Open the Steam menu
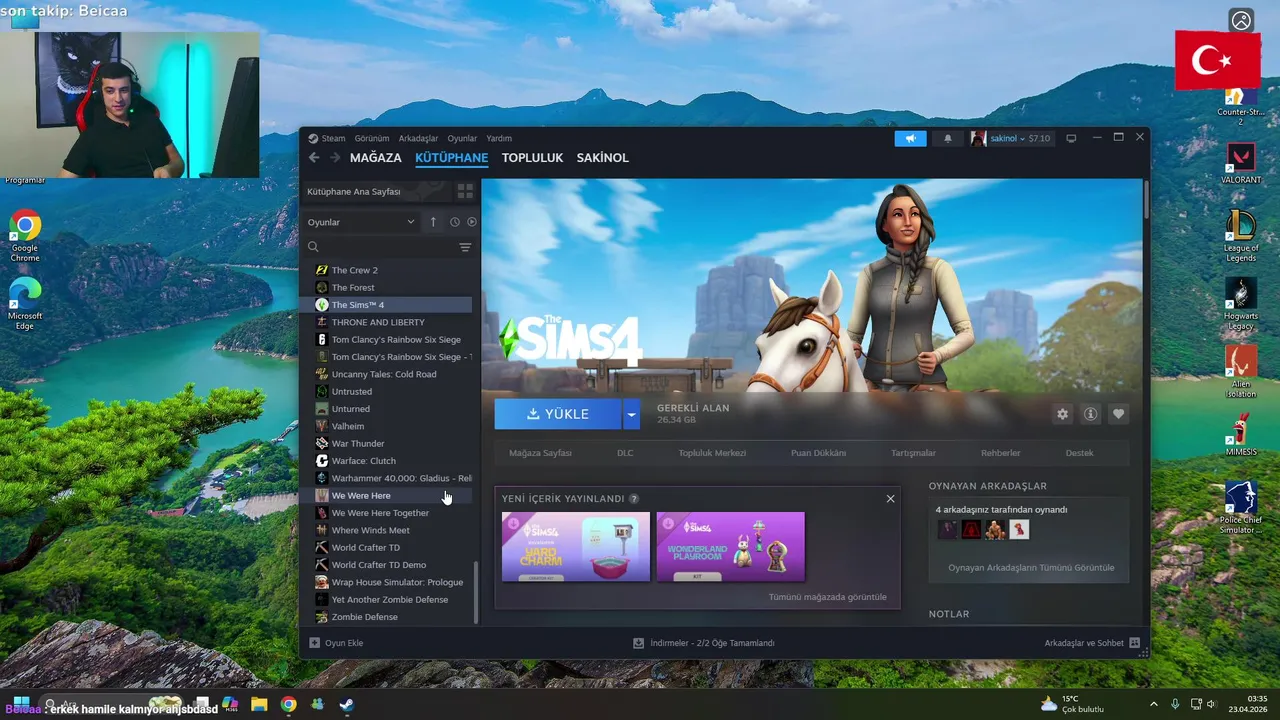1280x720 pixels. pyautogui.click(x=333, y=139)
